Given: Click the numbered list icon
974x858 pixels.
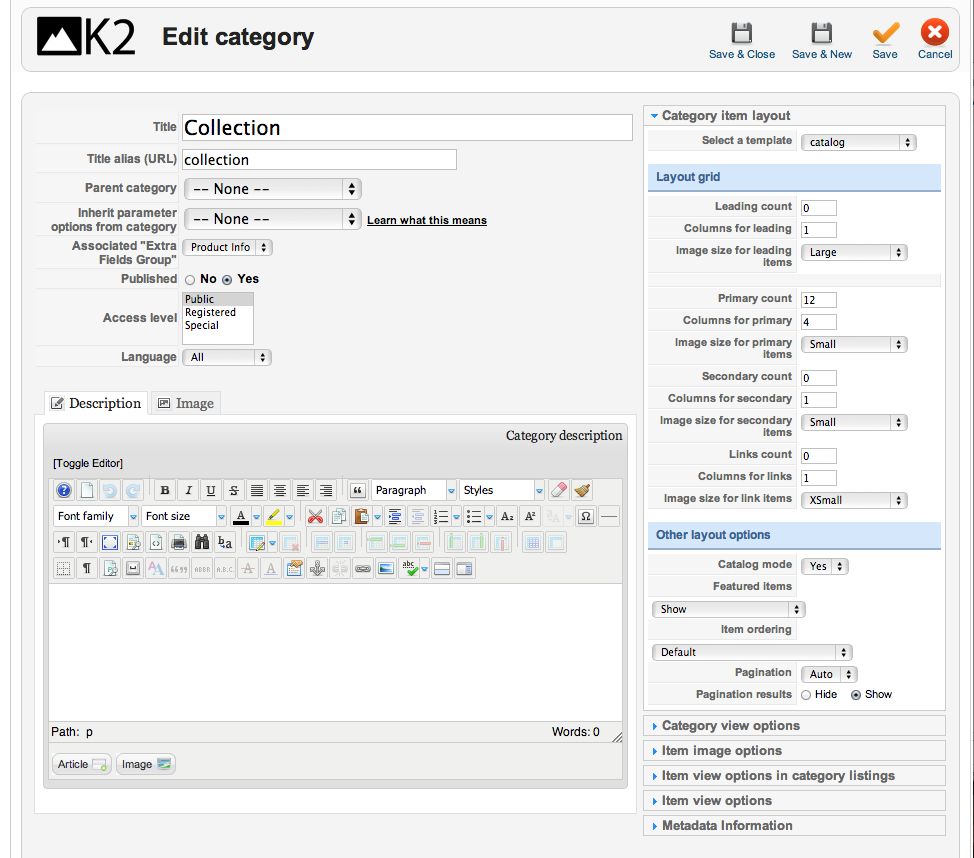Looking at the screenshot, I should pos(441,516).
